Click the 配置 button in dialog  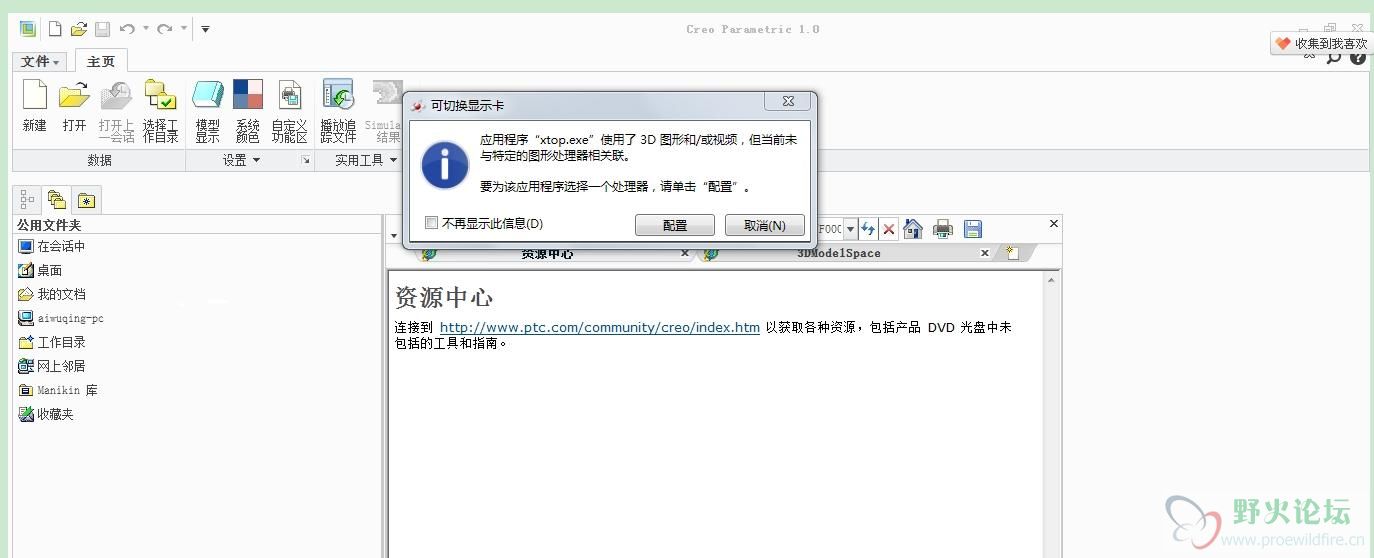(x=675, y=225)
